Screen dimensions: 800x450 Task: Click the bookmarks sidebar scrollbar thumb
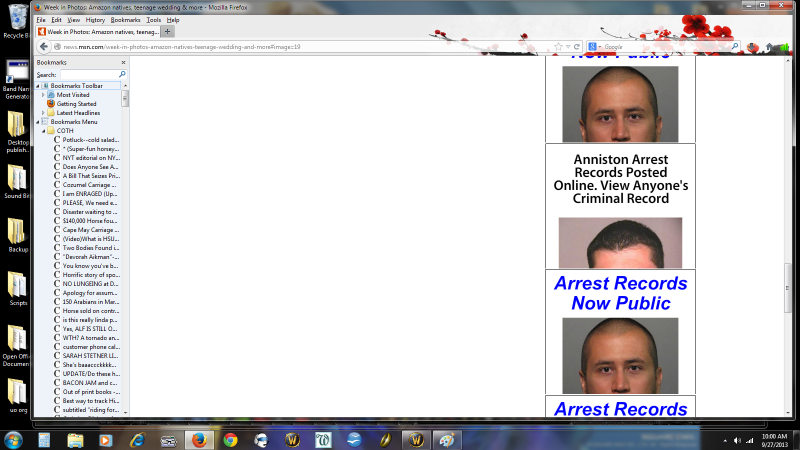pyautogui.click(x=125, y=98)
